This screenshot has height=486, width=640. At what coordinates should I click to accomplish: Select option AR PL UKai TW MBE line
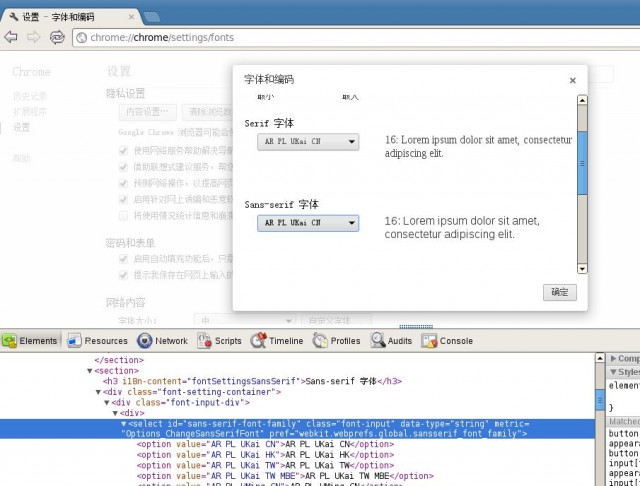tap(285, 476)
